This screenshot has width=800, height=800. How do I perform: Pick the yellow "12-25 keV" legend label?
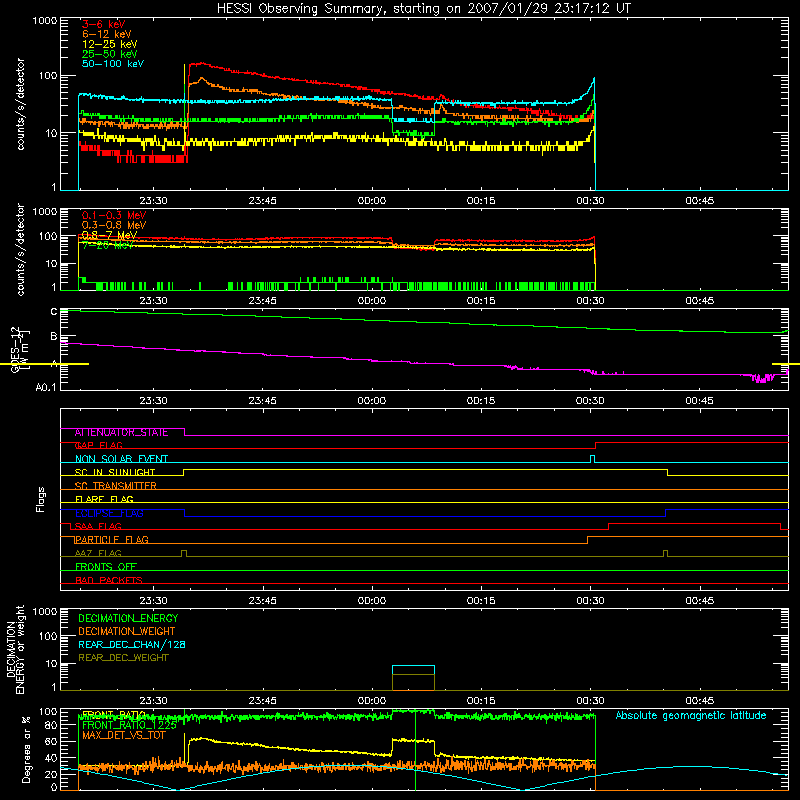pos(110,44)
